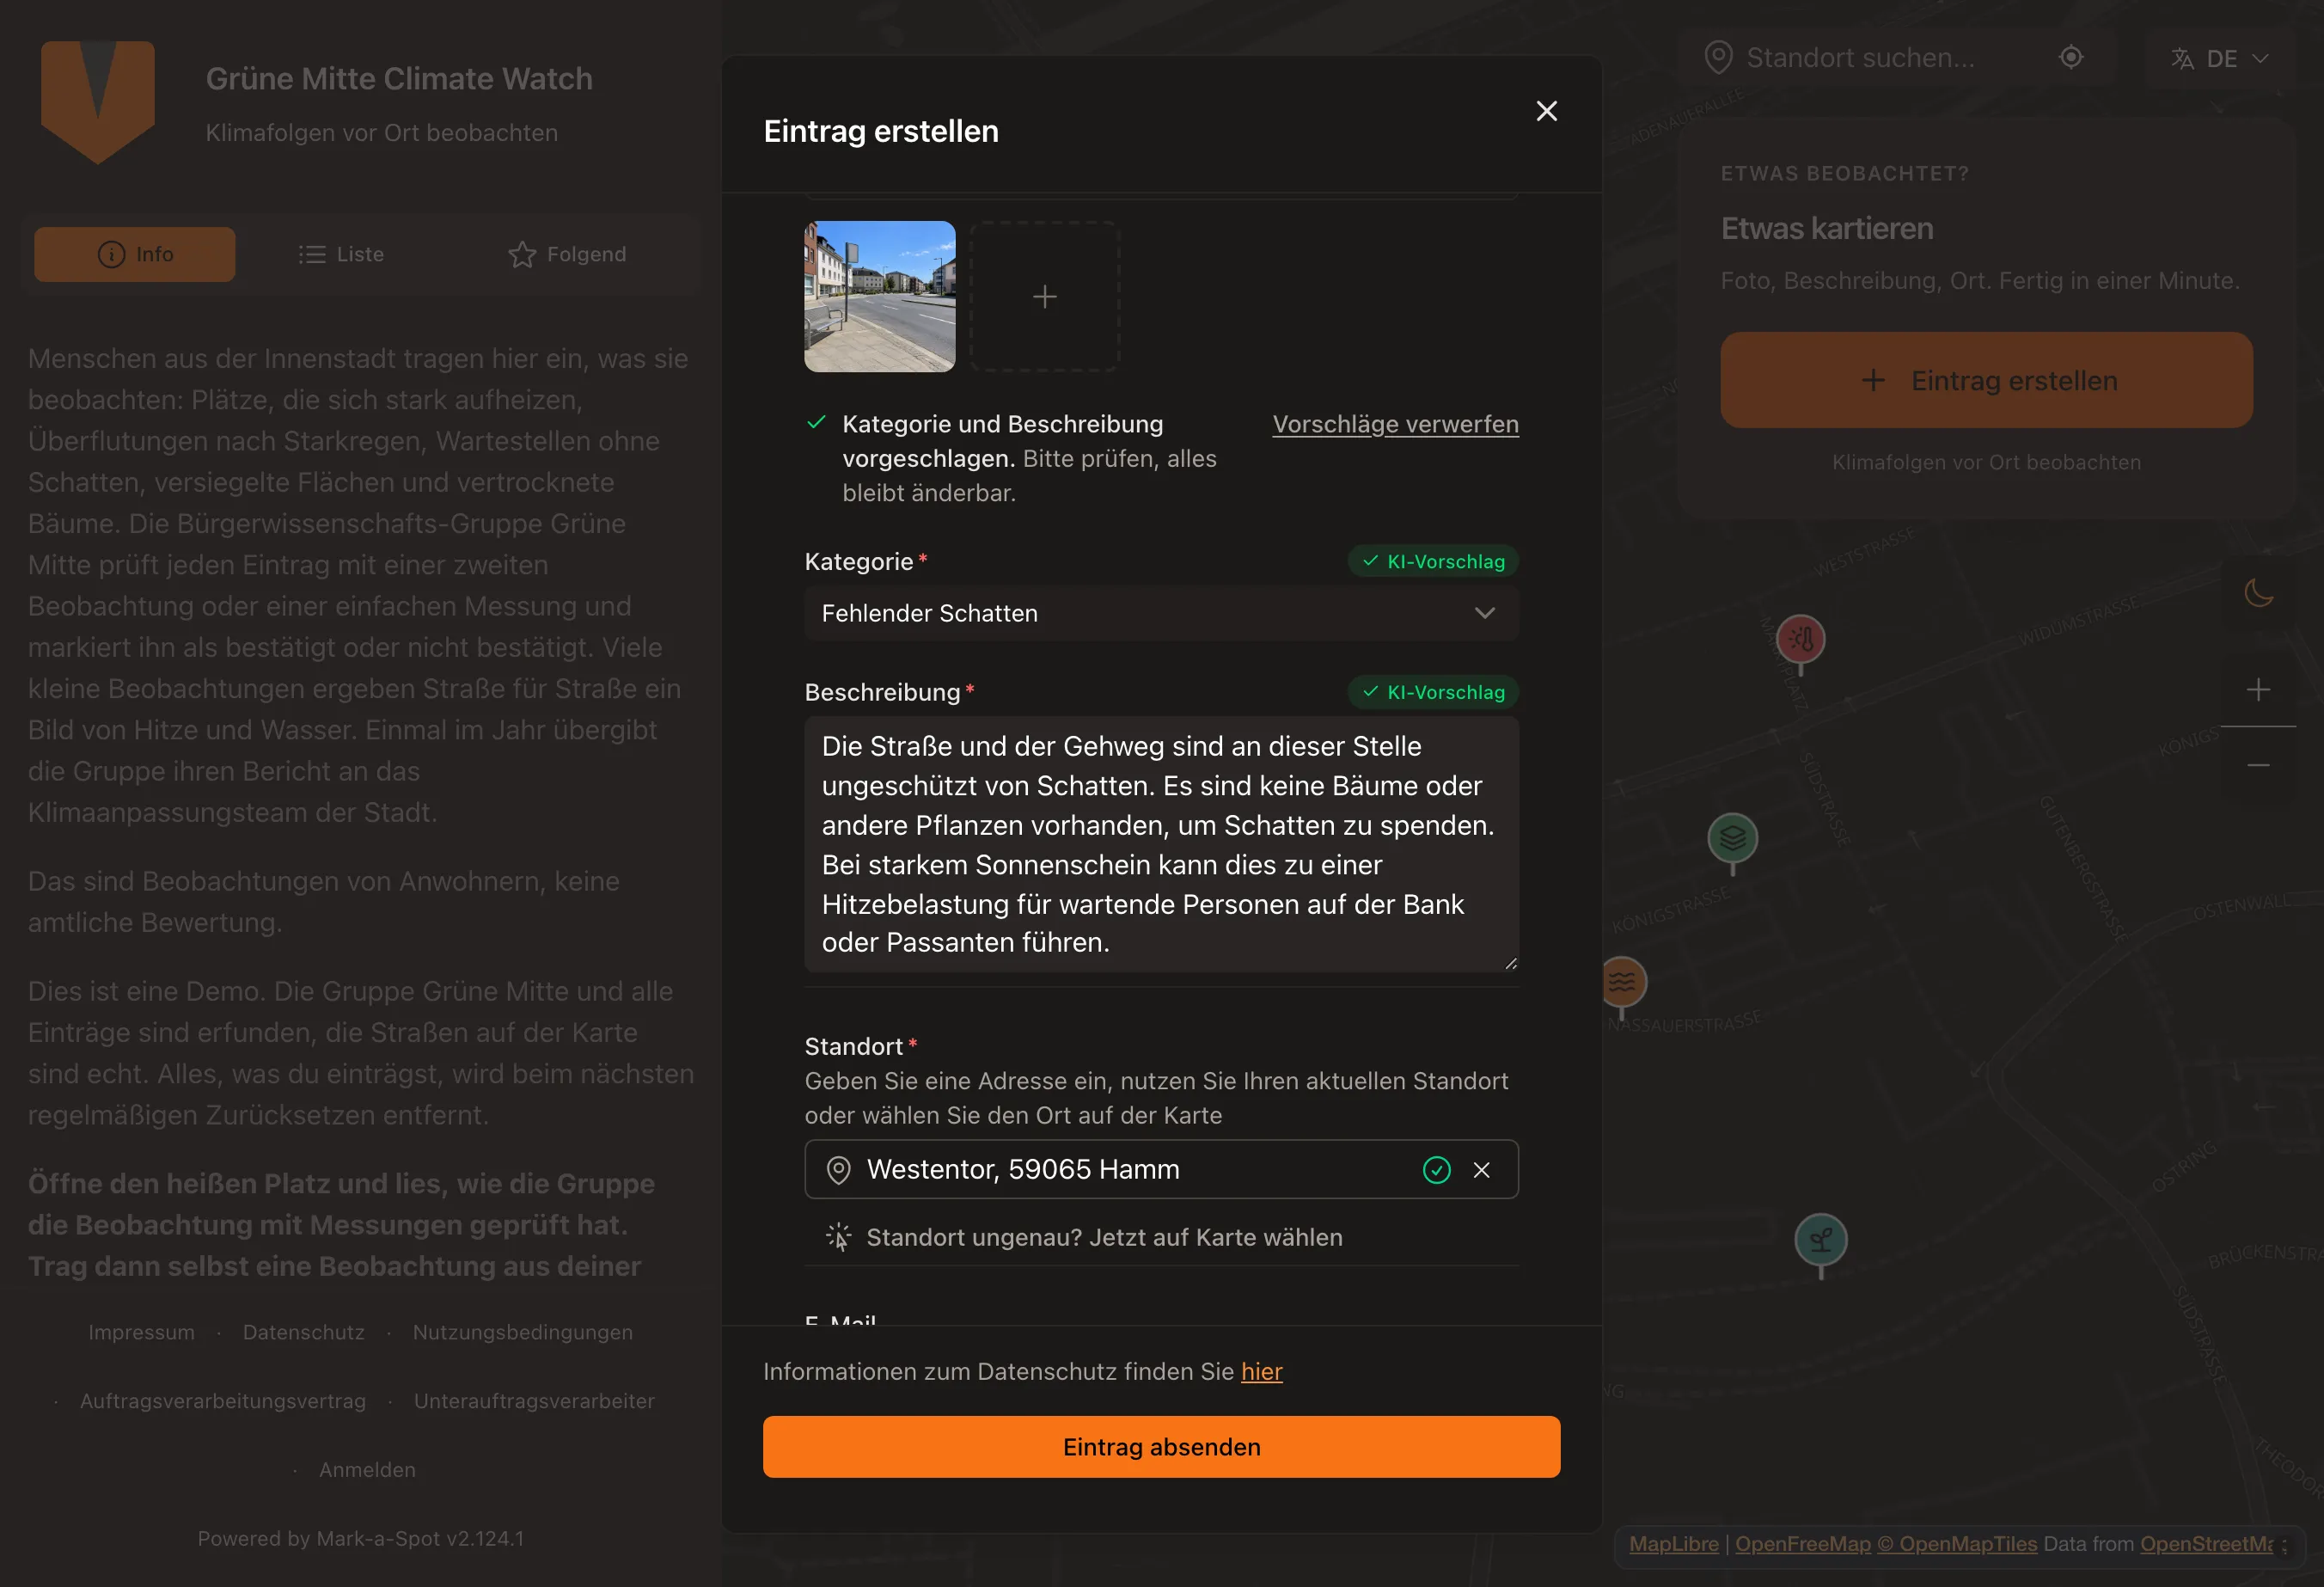
Task: Click the KI-Vorschlag badge next to Beschreibung
Action: coord(1433,692)
